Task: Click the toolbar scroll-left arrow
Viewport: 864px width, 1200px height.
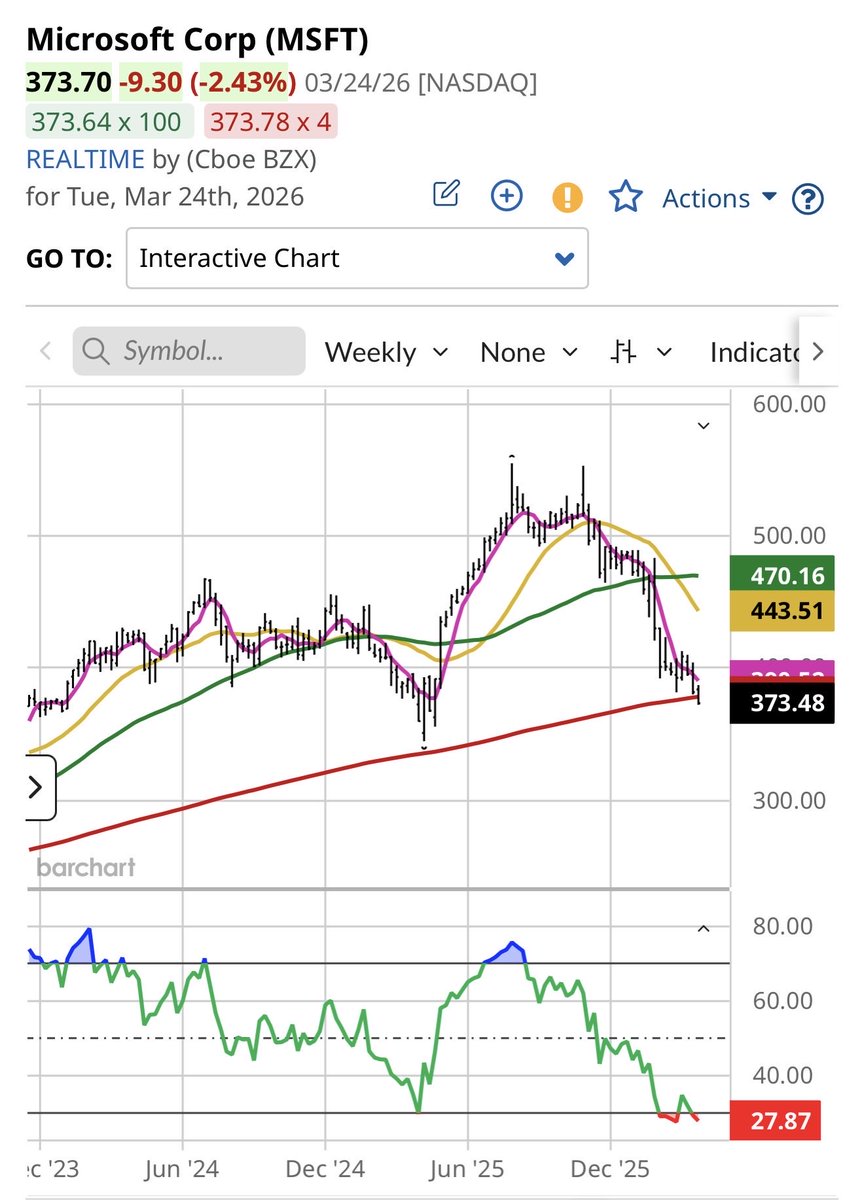Action: coord(44,352)
